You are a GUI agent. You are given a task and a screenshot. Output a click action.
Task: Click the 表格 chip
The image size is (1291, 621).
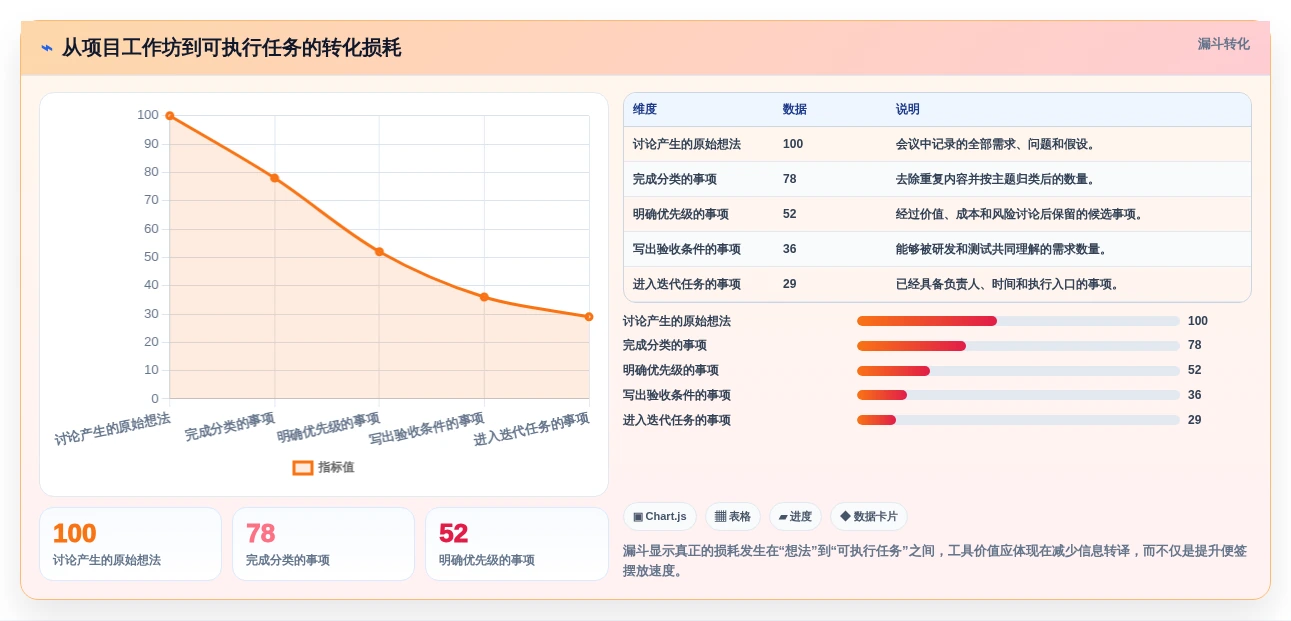[x=733, y=517]
